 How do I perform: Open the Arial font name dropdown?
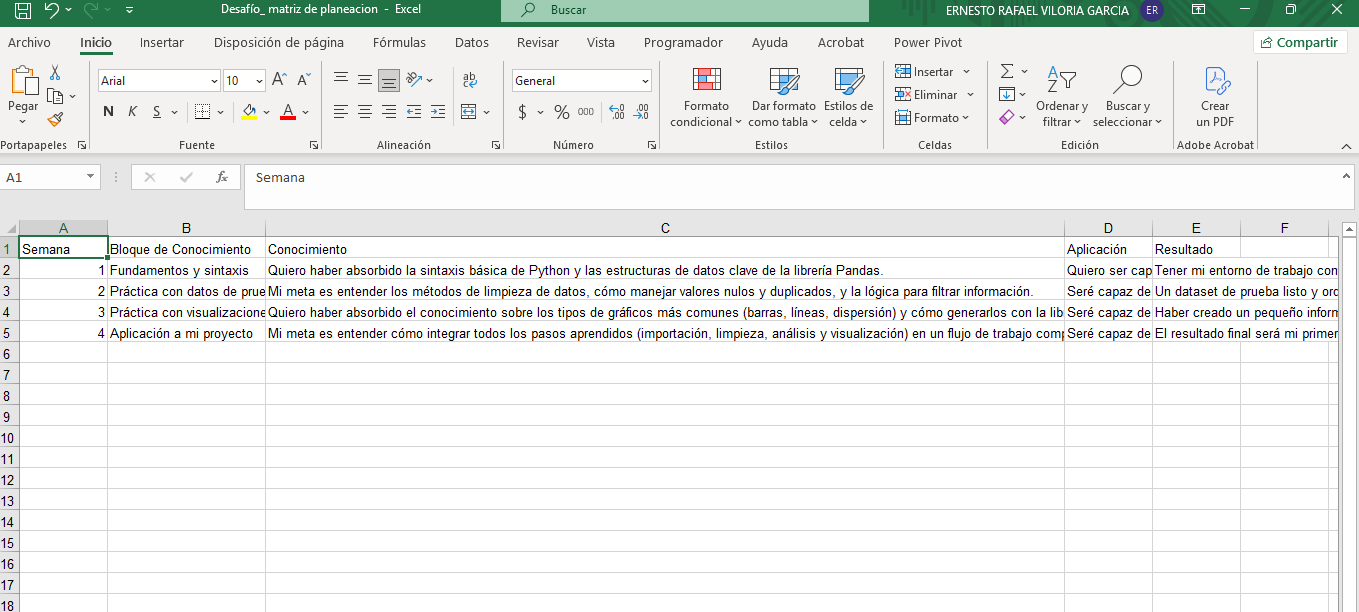(214, 81)
